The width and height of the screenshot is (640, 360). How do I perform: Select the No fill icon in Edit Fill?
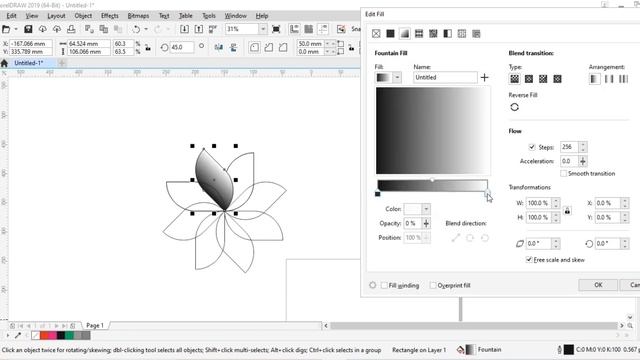tap(376, 33)
